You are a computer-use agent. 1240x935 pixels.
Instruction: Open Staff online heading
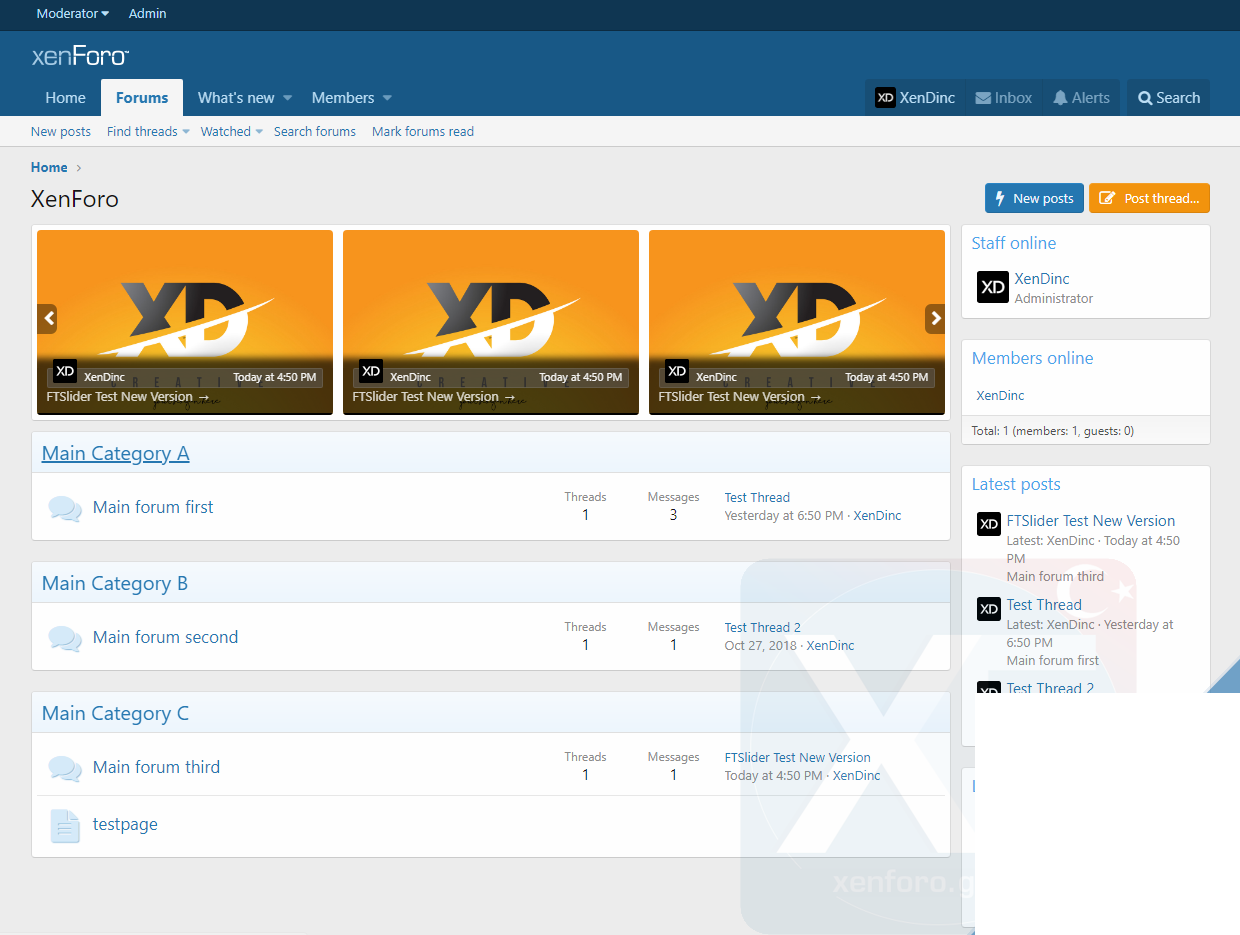(x=1014, y=243)
